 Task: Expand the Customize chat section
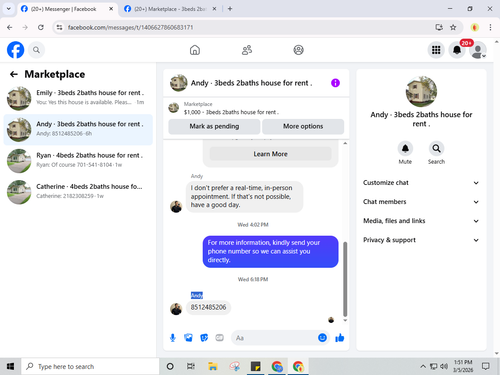point(421,183)
